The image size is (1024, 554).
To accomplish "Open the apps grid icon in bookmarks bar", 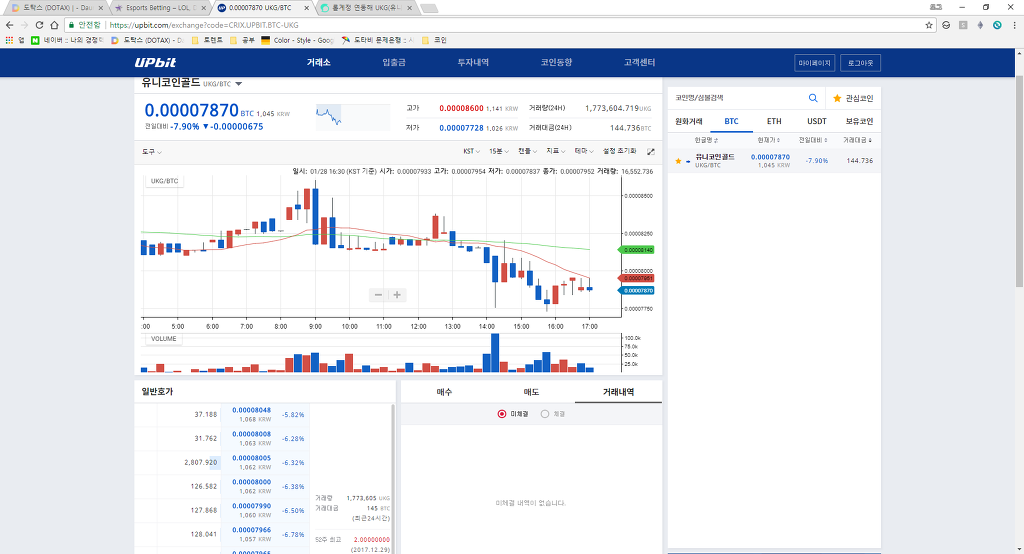I will pyautogui.click(x=9, y=40).
